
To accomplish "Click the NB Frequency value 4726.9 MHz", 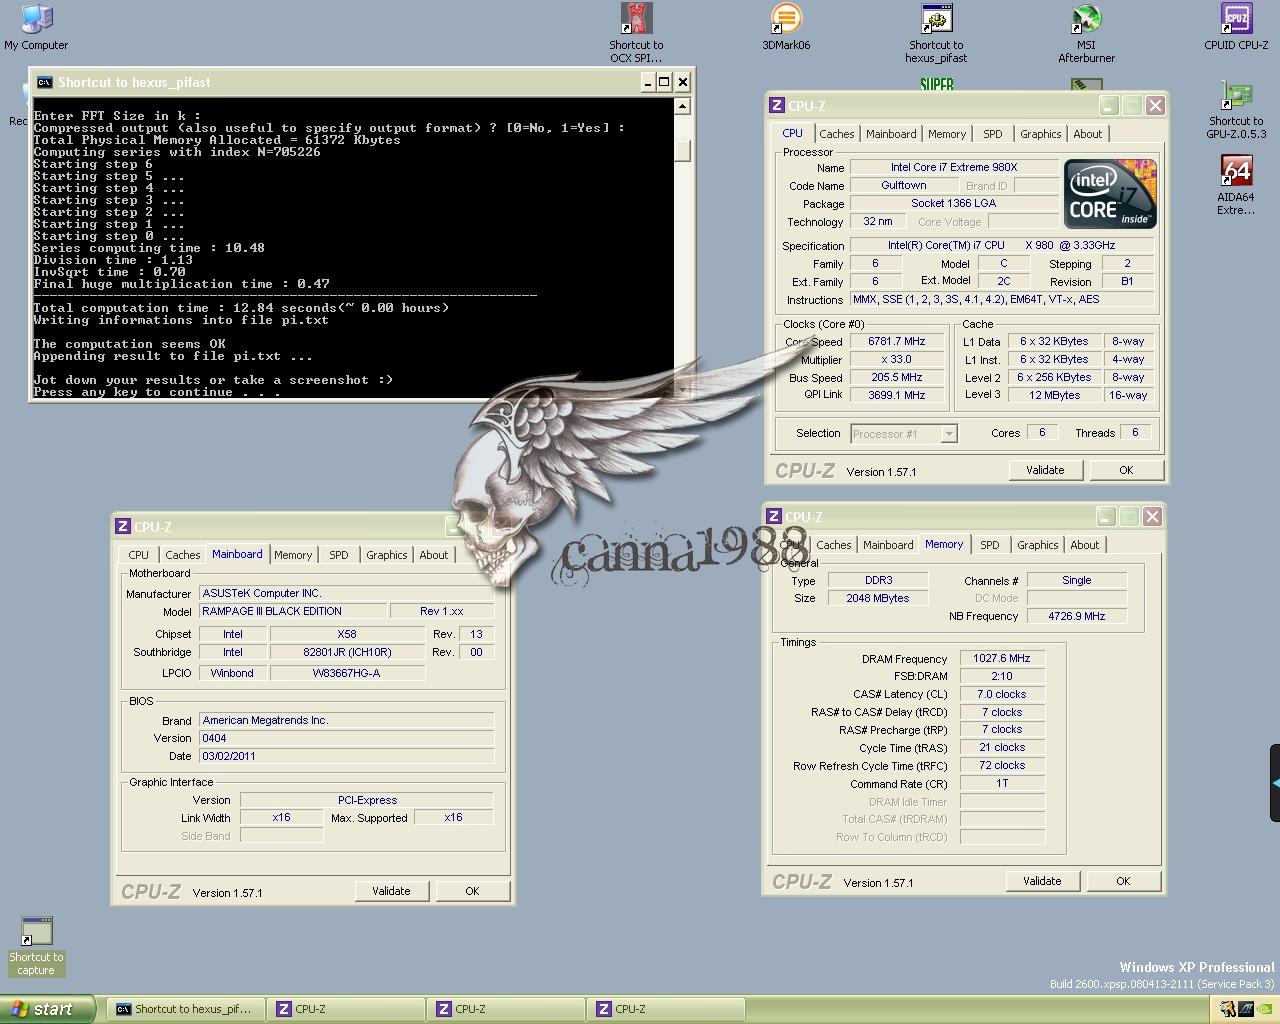I will tap(1077, 616).
